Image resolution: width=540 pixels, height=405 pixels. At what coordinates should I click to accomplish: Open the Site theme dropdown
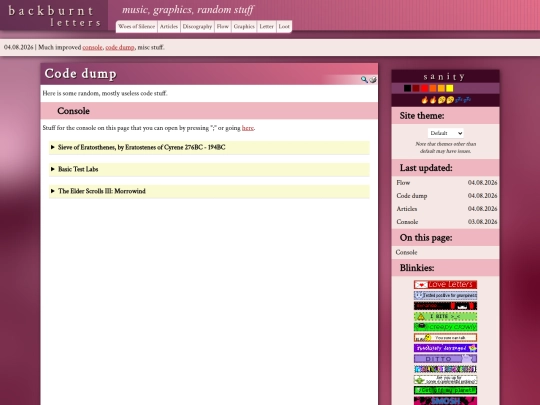pyautogui.click(x=446, y=133)
